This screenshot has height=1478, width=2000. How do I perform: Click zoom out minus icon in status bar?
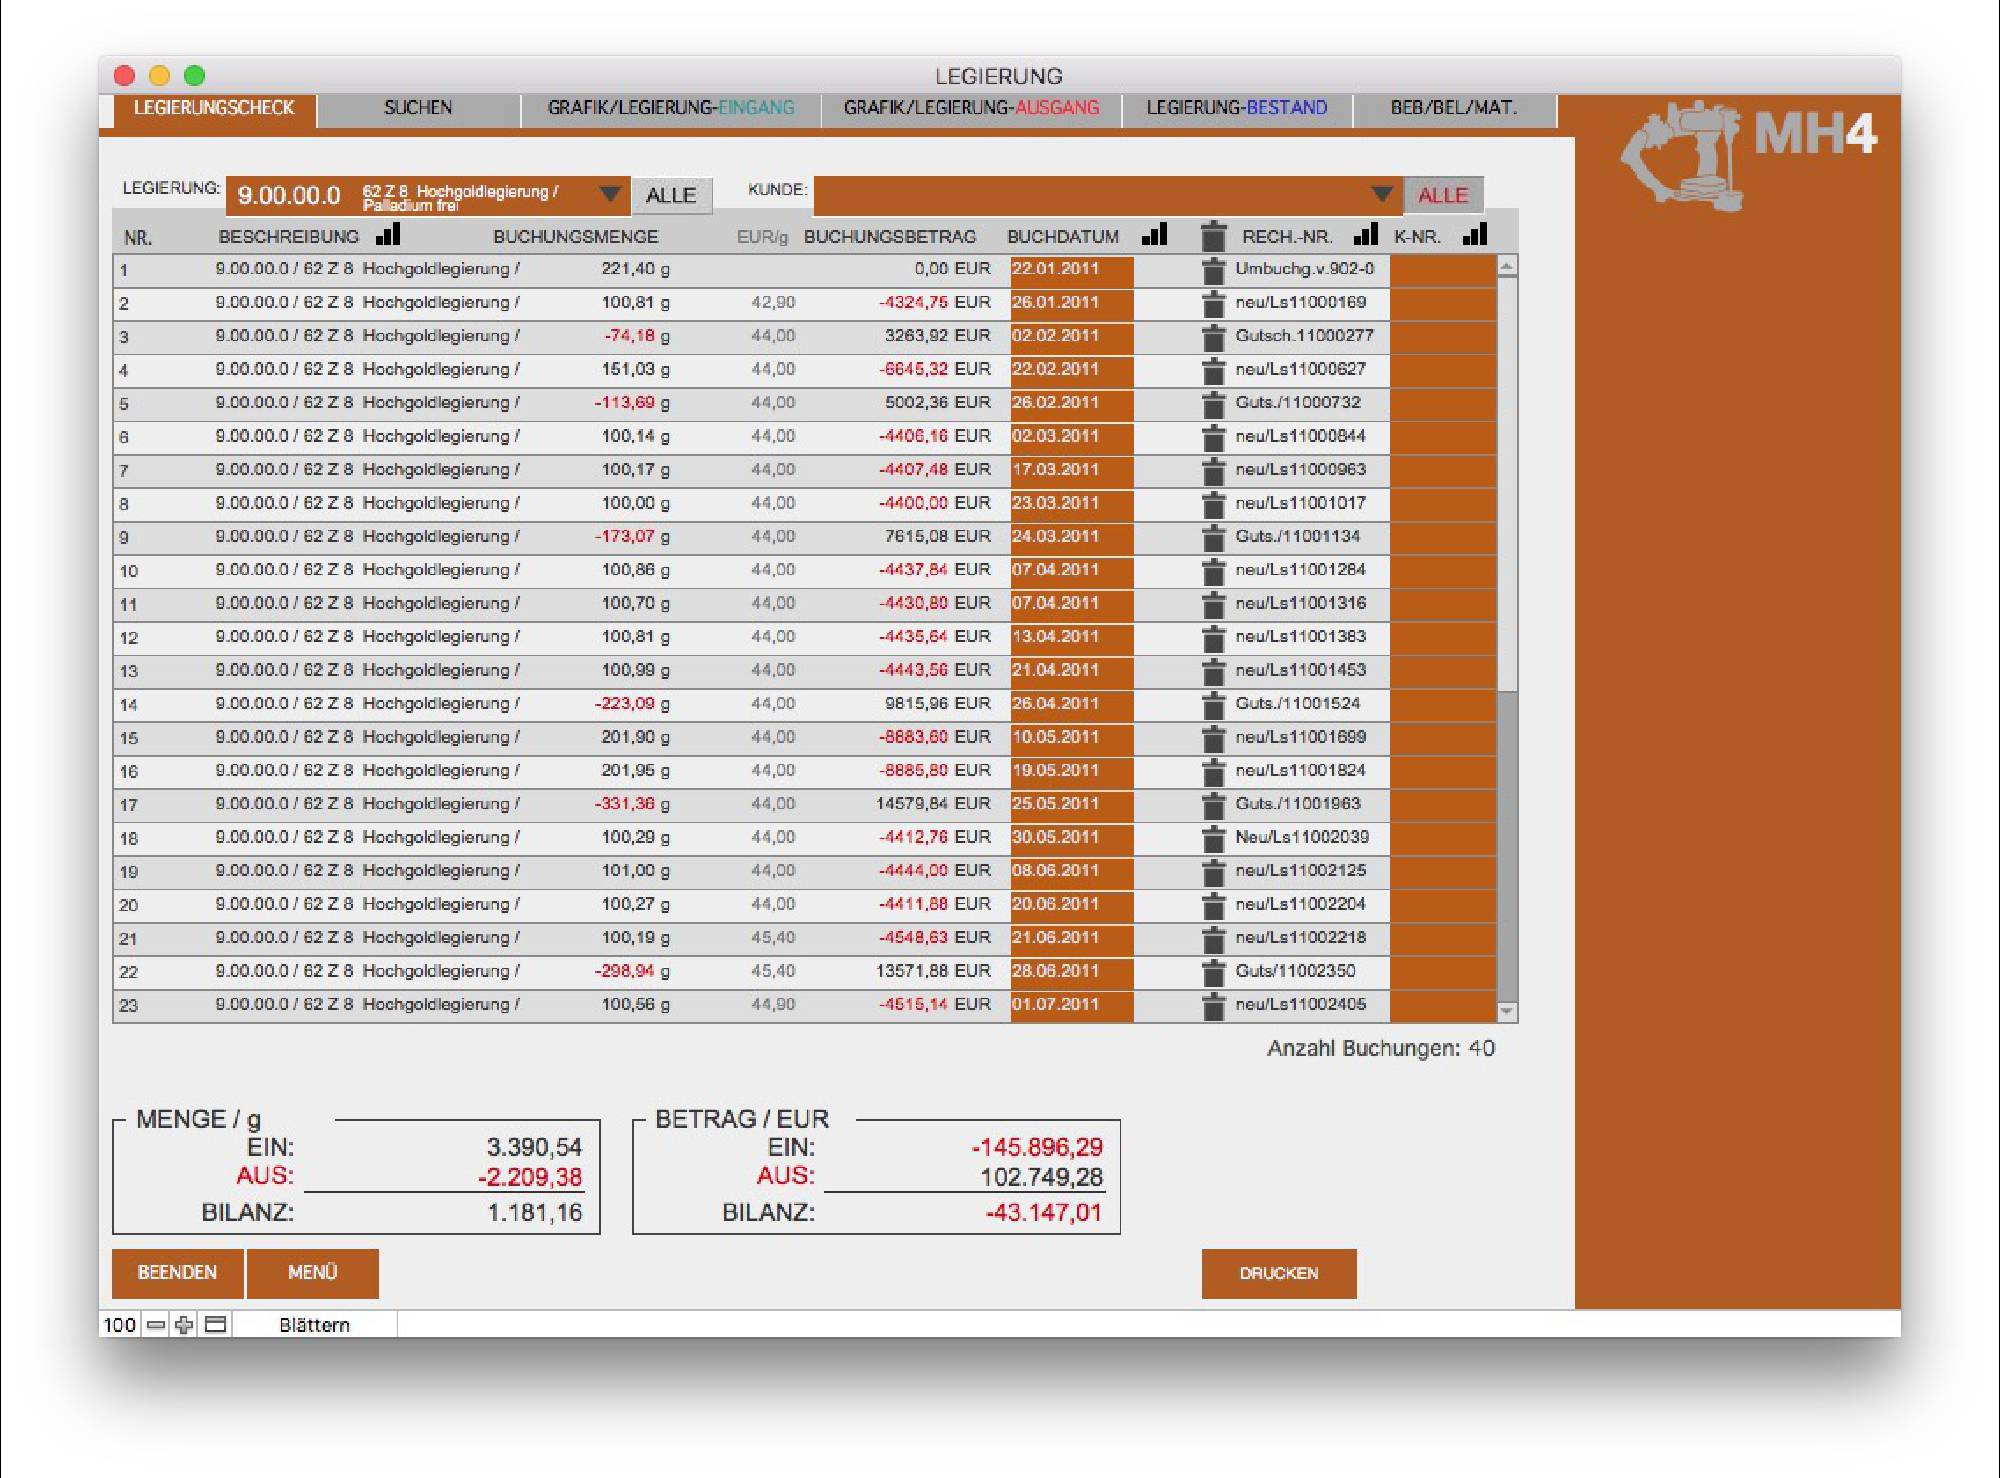click(156, 1325)
